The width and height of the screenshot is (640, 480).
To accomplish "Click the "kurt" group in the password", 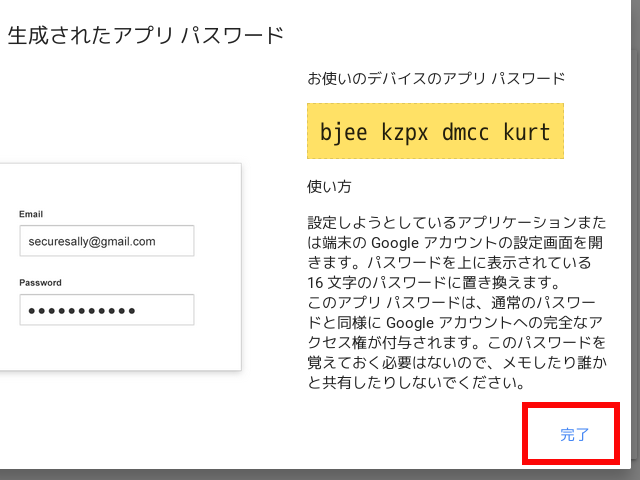I will point(526,133).
